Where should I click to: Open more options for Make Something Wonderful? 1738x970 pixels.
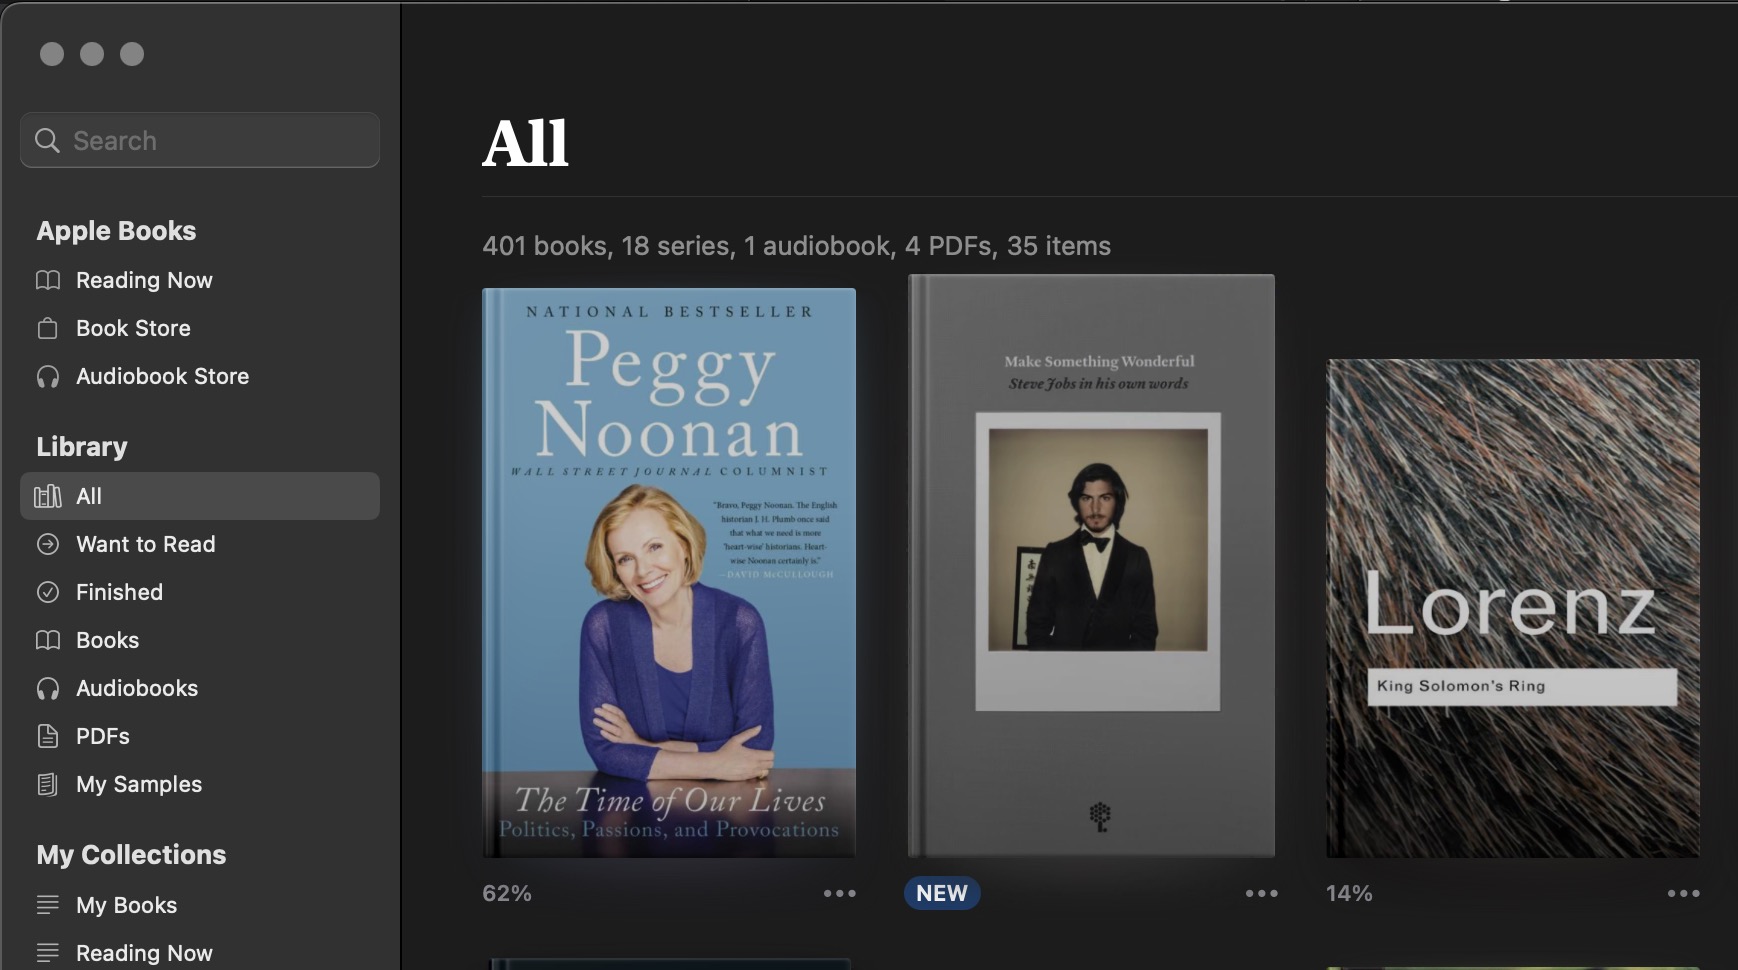tap(1262, 893)
